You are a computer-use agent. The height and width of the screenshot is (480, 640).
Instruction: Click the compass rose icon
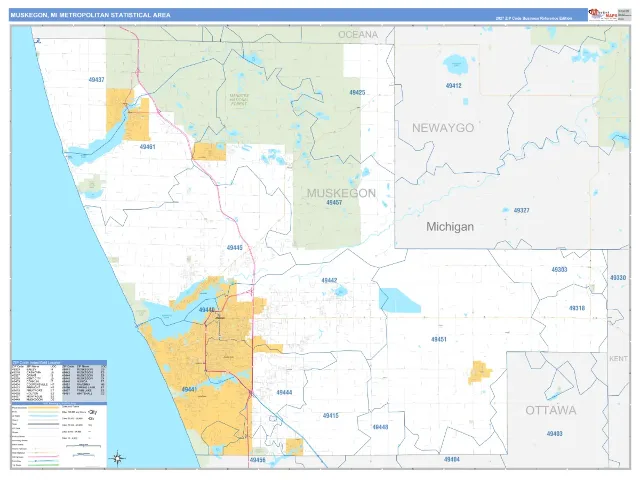pos(118,459)
